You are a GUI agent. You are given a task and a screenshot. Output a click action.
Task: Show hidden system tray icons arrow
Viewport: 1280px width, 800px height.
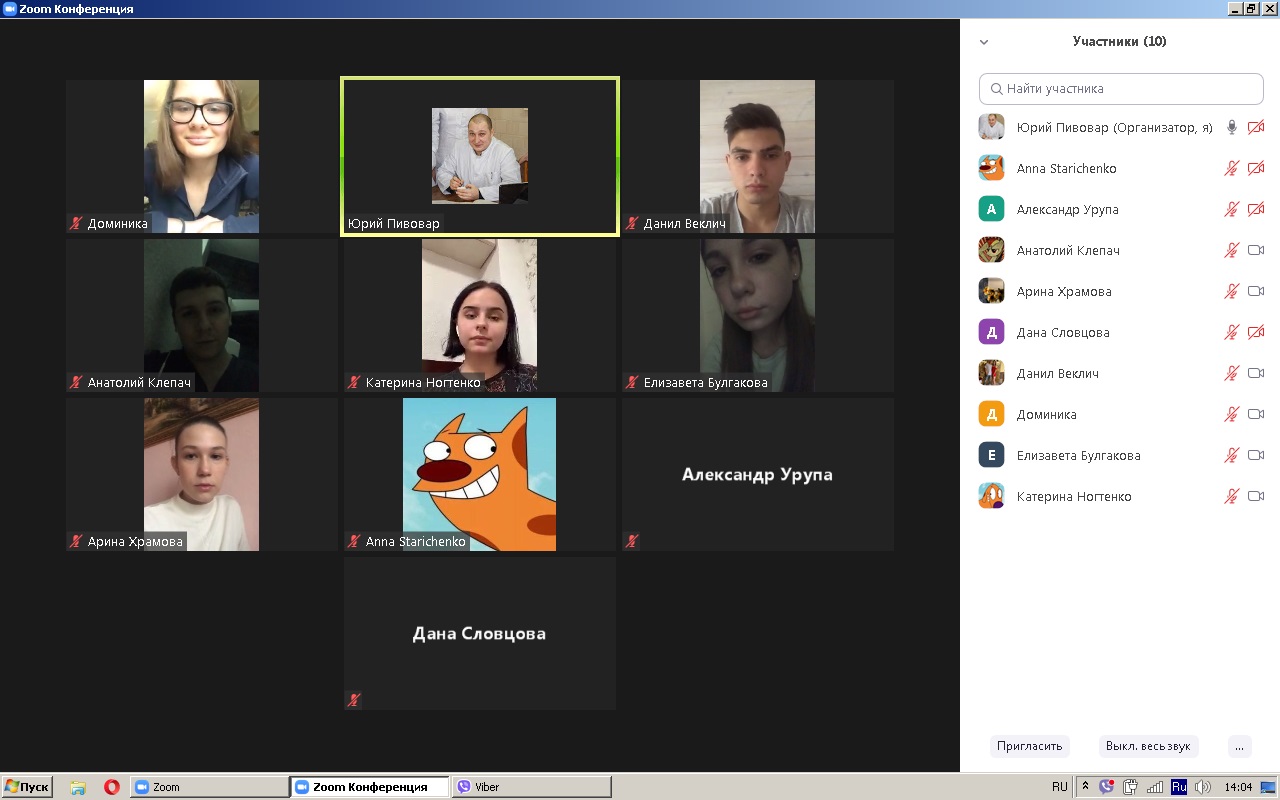point(1085,787)
